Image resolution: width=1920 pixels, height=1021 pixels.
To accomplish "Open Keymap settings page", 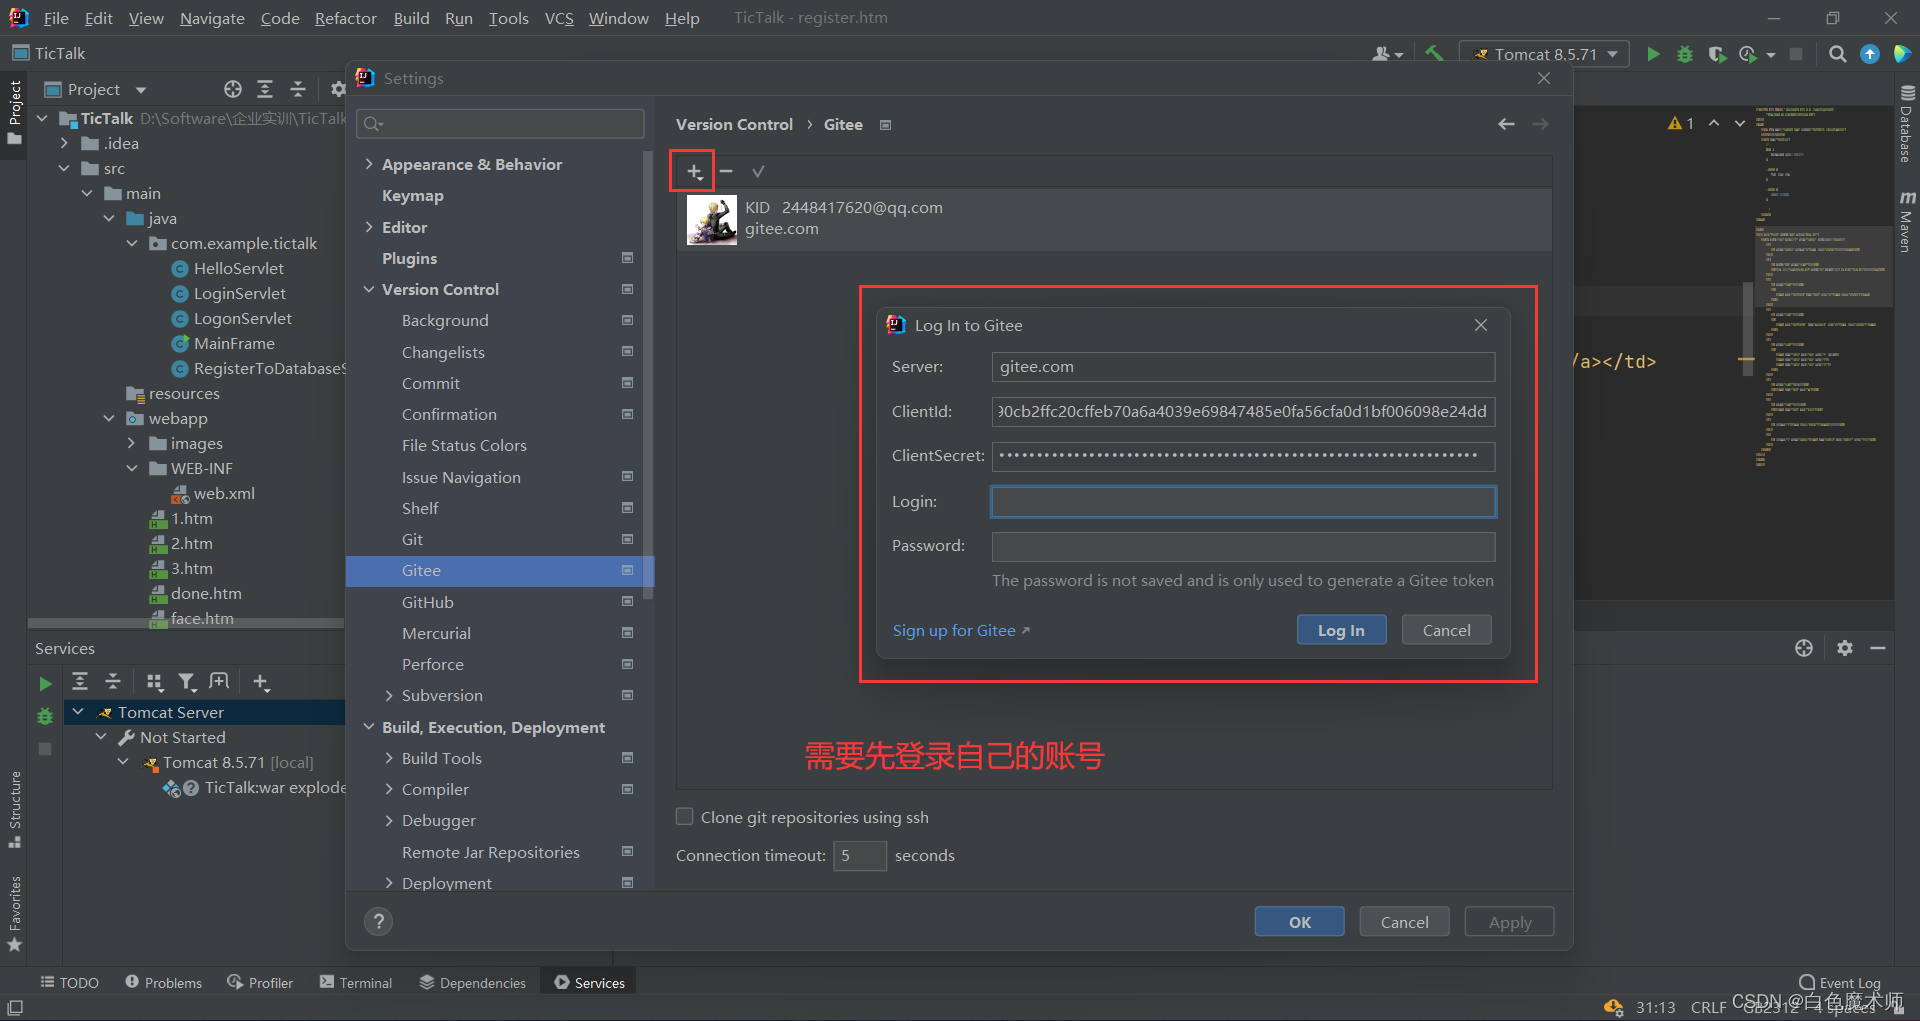I will [x=412, y=196].
